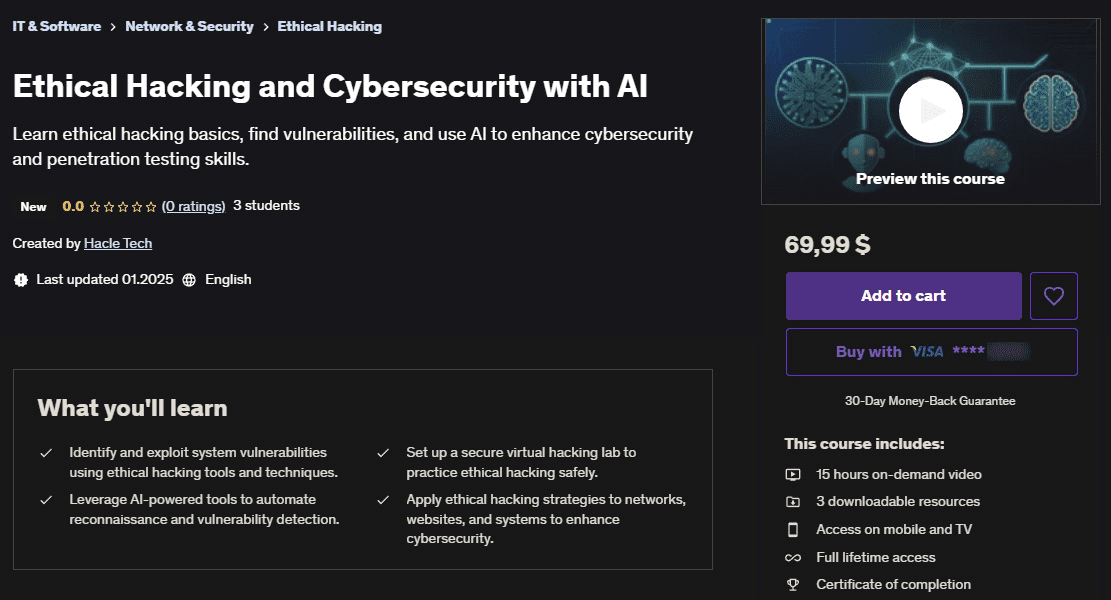Click the full lifetime access icon
Viewport: 1111px width, 600px height.
point(793,557)
